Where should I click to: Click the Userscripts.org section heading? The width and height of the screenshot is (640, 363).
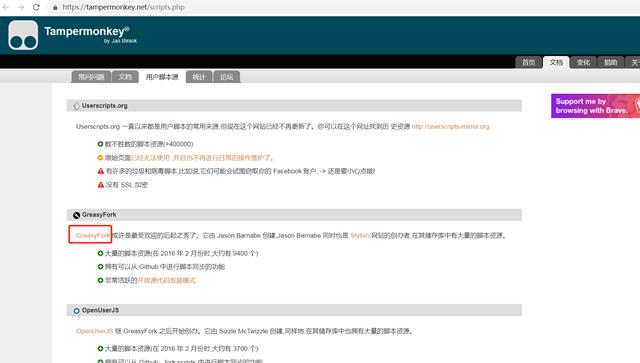point(104,106)
